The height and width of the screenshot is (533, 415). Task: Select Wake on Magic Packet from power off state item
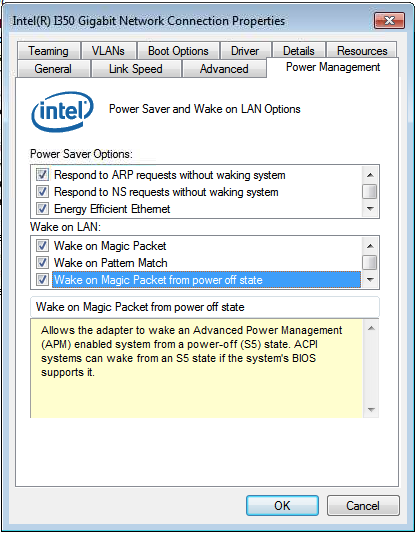click(206, 280)
